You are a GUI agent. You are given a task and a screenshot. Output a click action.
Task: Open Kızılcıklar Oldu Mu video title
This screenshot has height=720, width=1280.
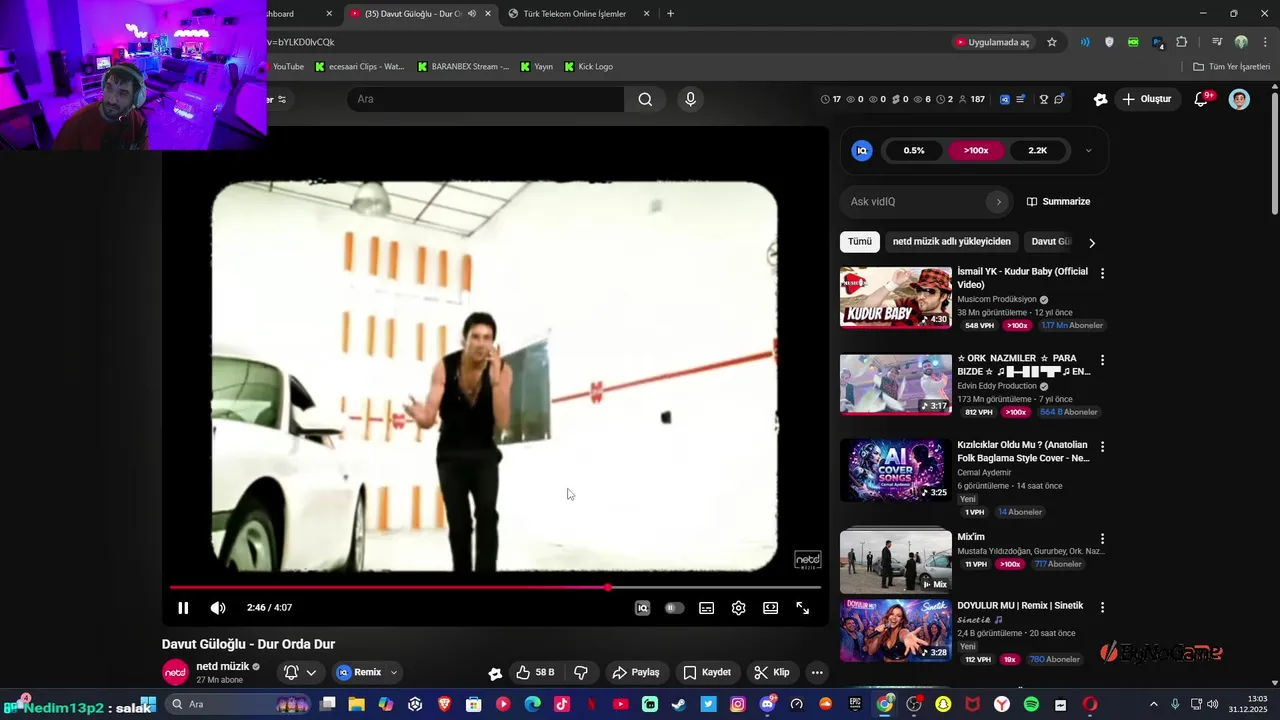pos(1023,451)
